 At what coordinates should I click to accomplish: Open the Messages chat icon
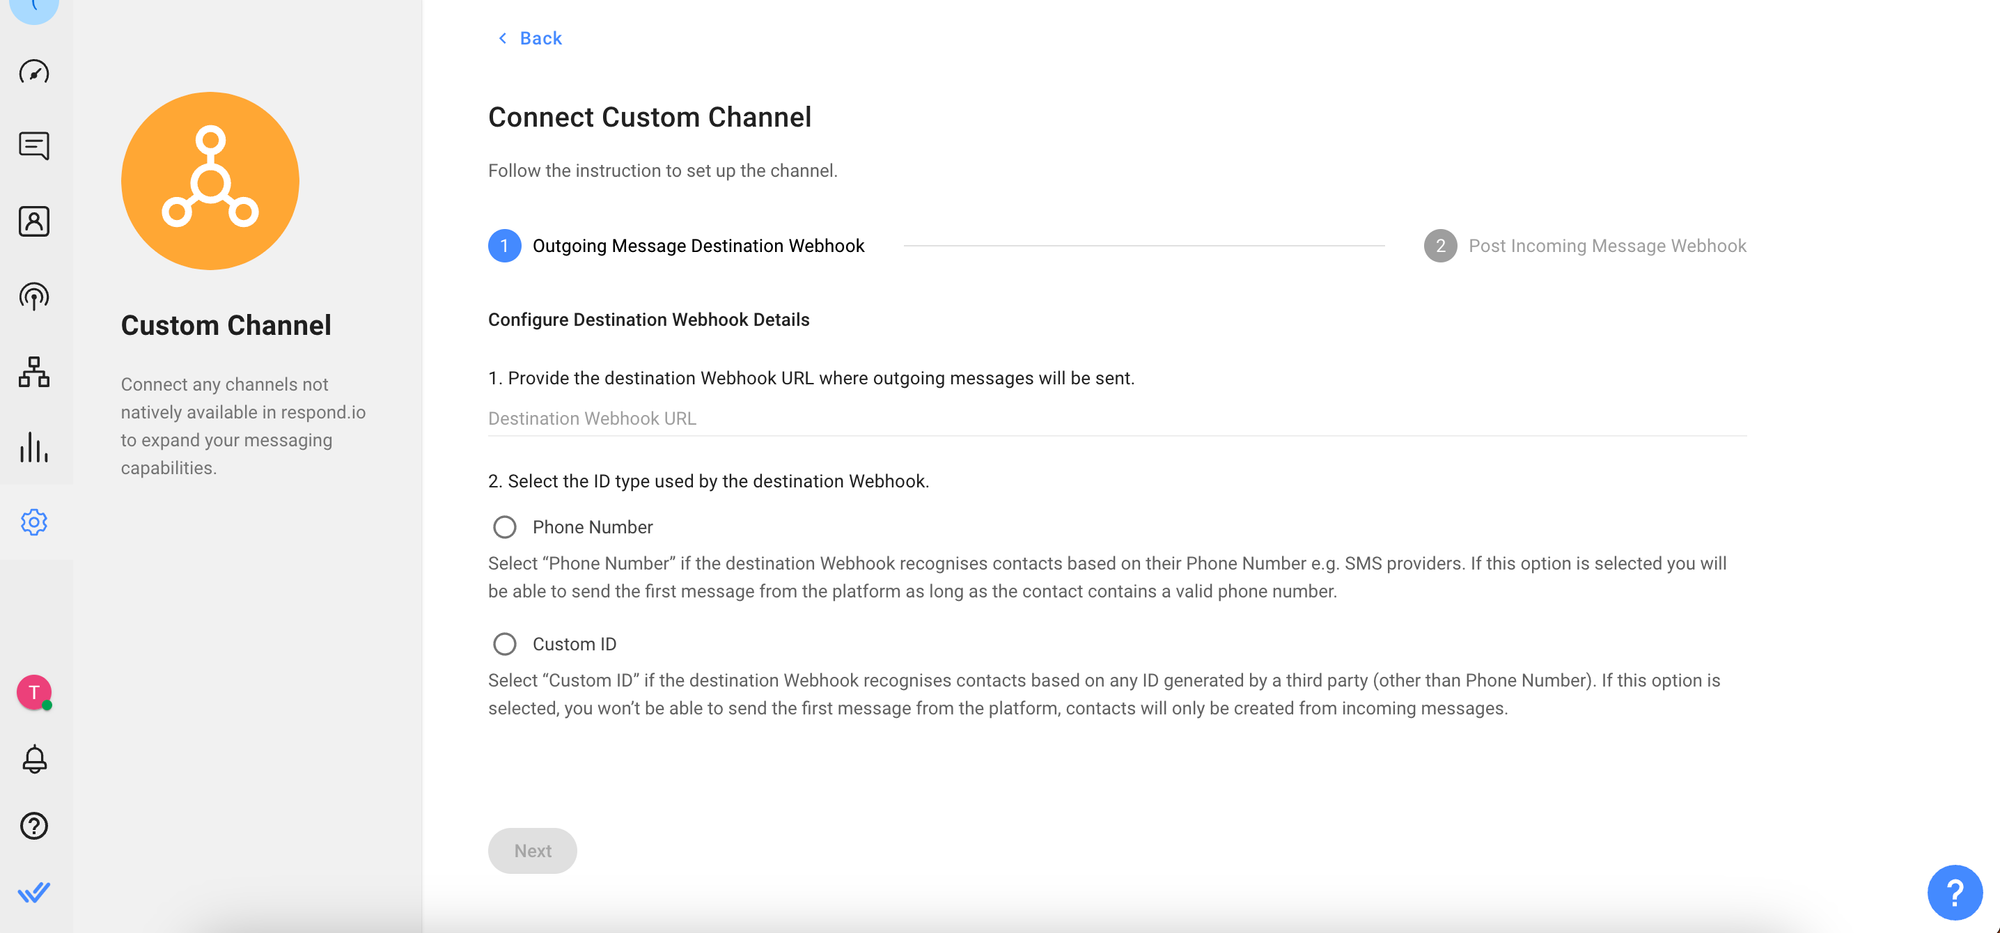(34, 146)
